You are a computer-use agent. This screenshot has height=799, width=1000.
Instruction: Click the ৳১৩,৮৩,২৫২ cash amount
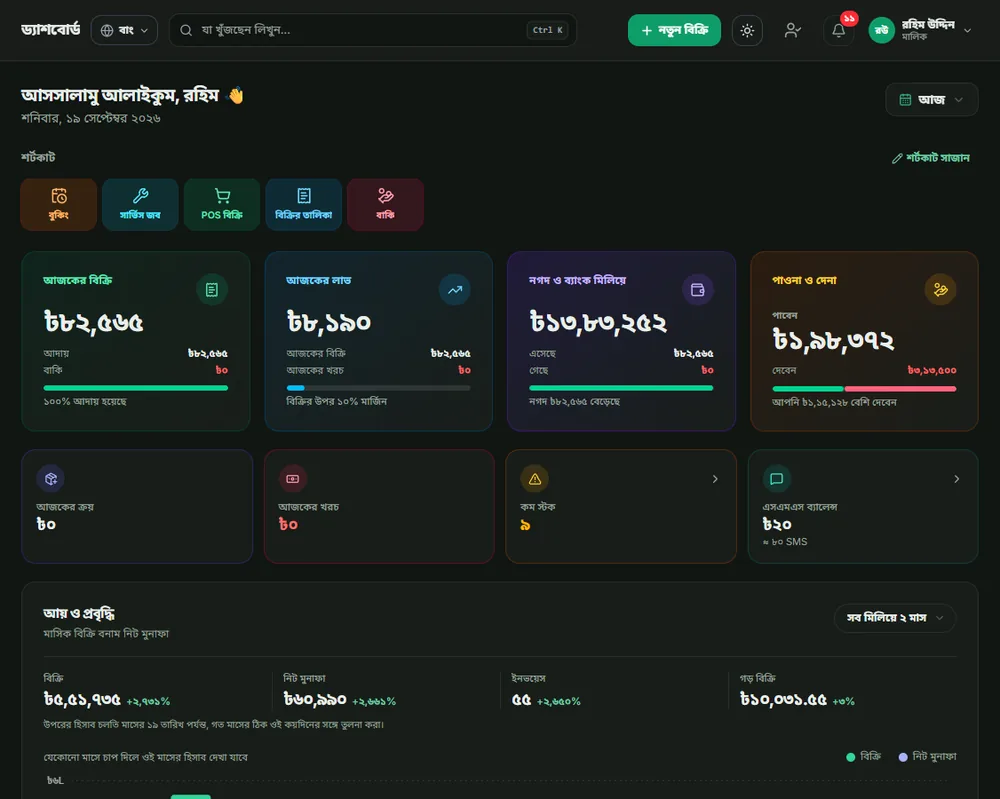598,322
